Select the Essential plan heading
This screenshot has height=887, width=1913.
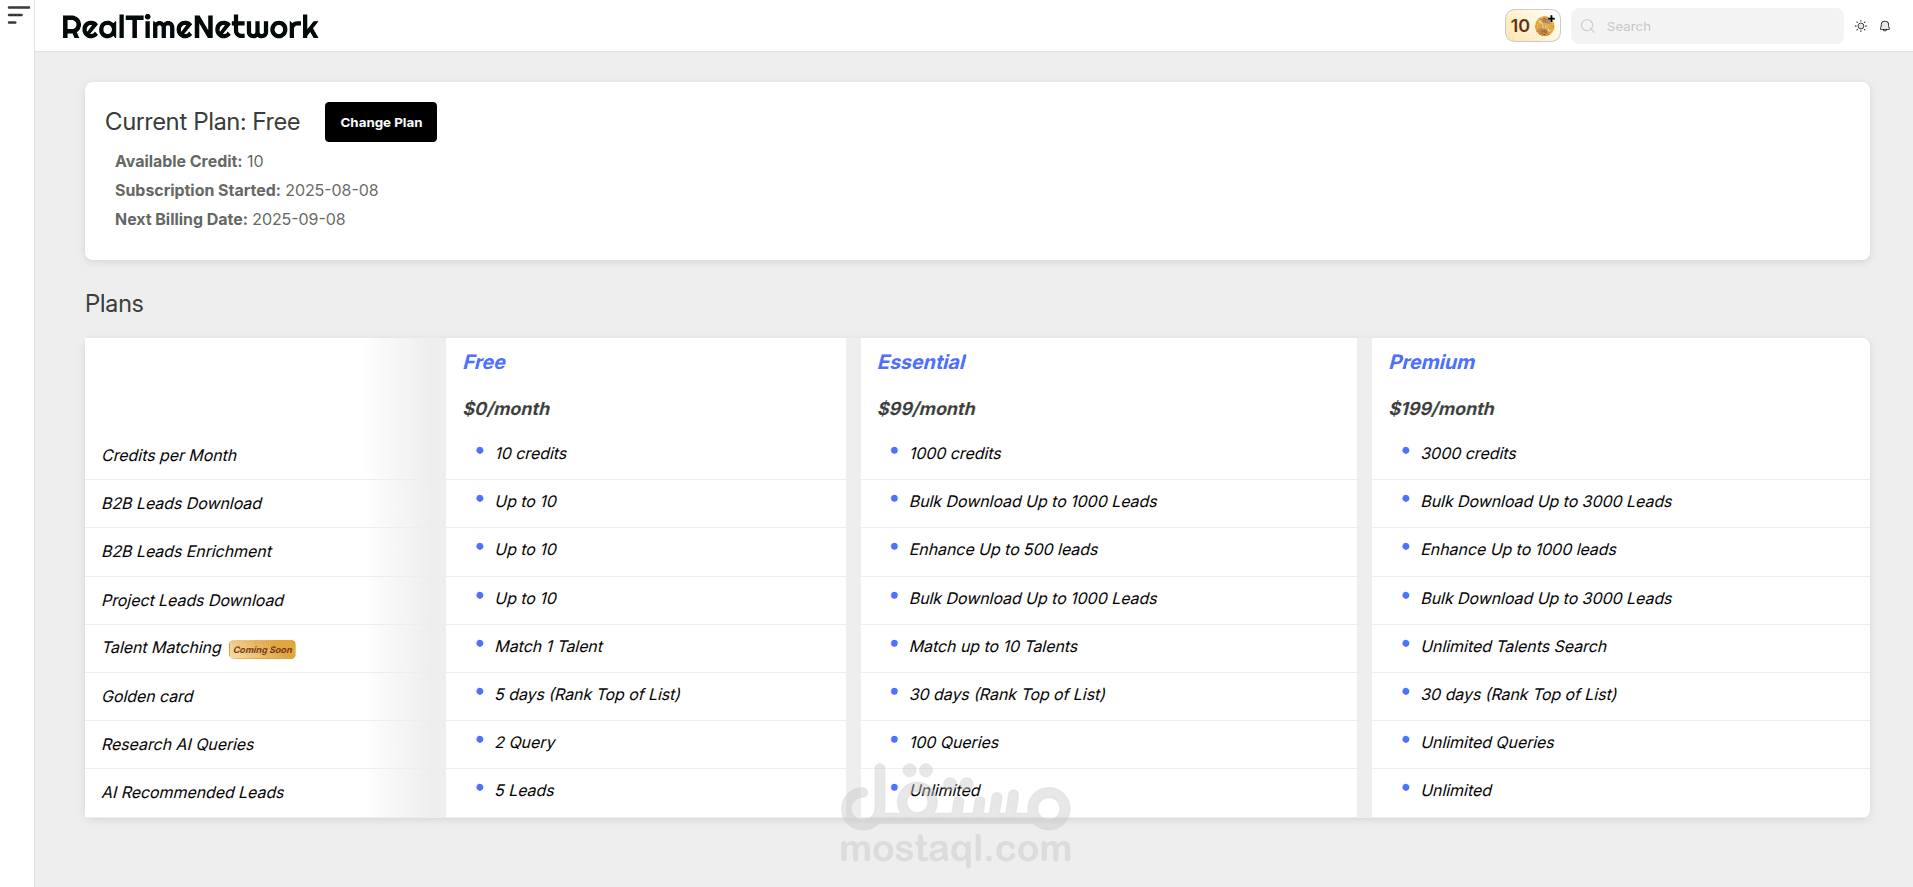click(921, 362)
